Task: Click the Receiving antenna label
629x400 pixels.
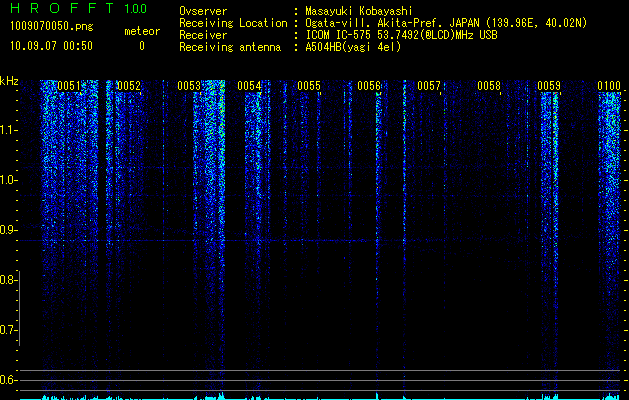Action: pos(230,47)
